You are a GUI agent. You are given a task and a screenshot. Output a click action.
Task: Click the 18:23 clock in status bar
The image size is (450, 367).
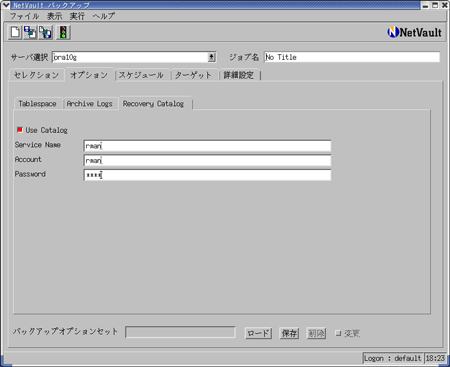pos(435,358)
